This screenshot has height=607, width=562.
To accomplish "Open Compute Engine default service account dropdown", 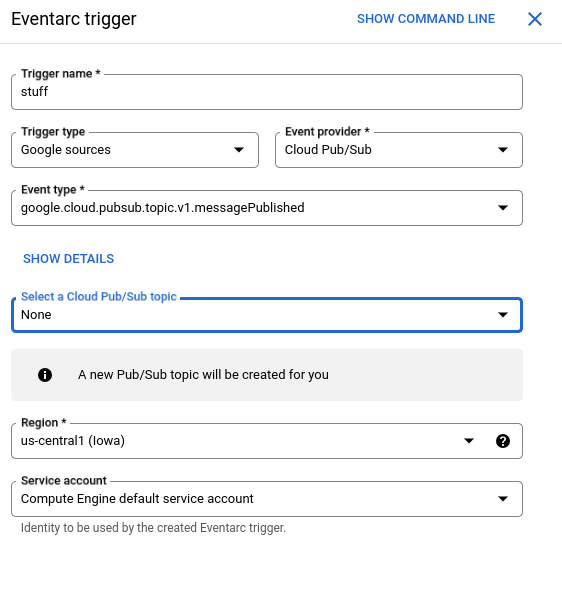I will [x=267, y=499].
